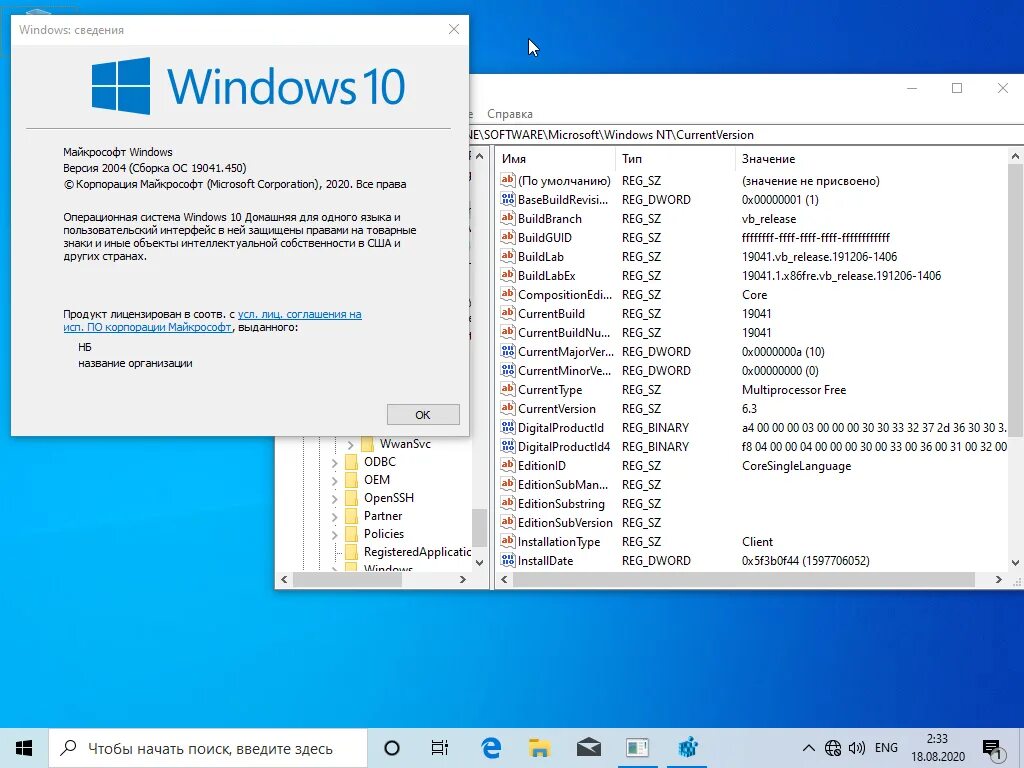The height and width of the screenshot is (768, 1024).
Task: Open volume speaker icon in tray
Action: click(x=856, y=748)
